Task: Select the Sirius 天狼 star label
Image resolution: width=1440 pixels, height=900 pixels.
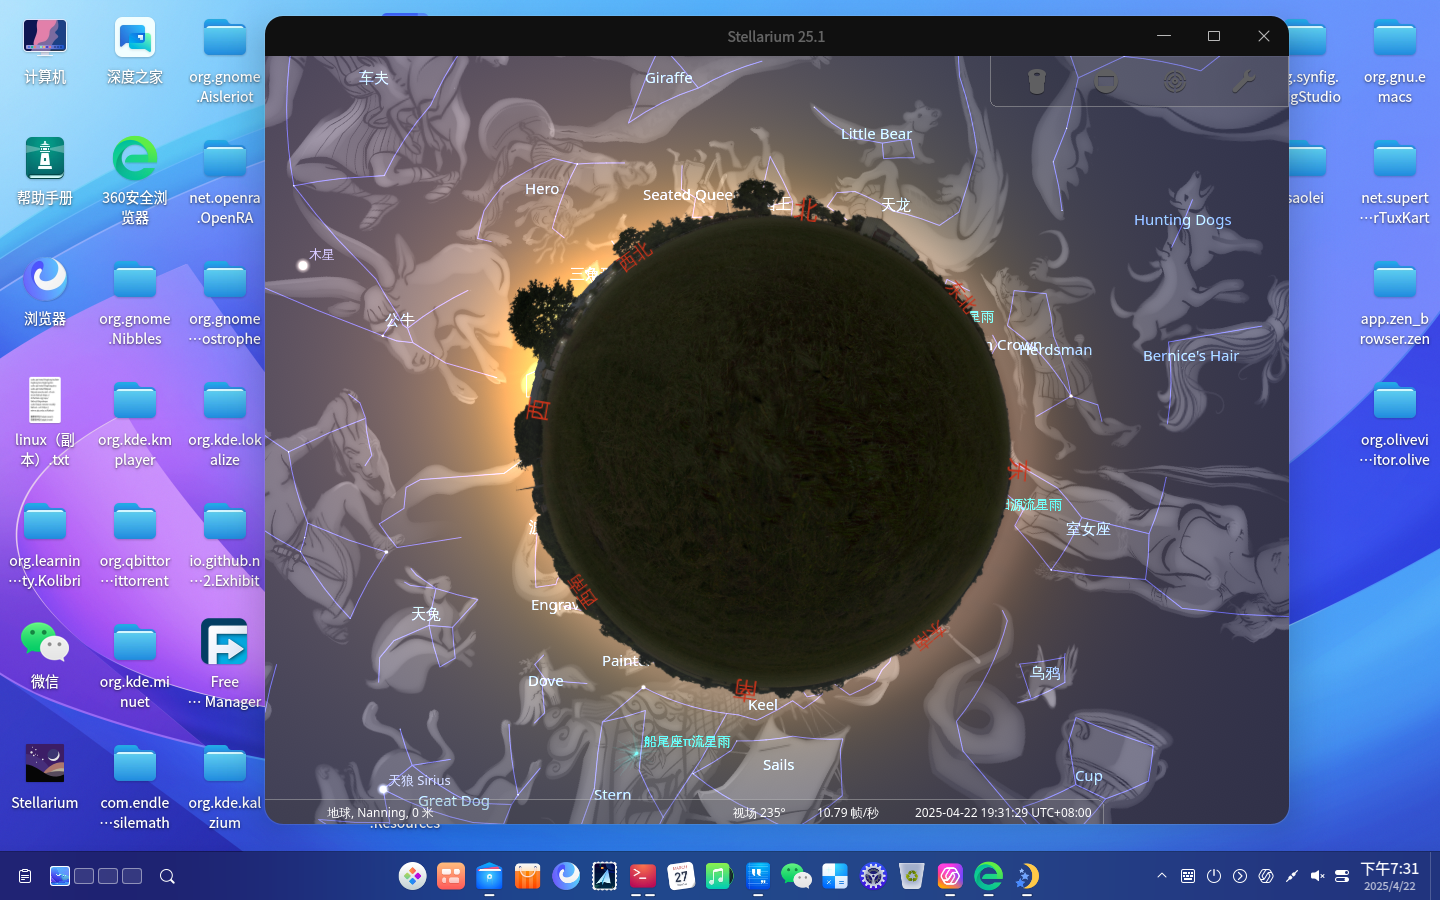Action: pyautogui.click(x=419, y=781)
